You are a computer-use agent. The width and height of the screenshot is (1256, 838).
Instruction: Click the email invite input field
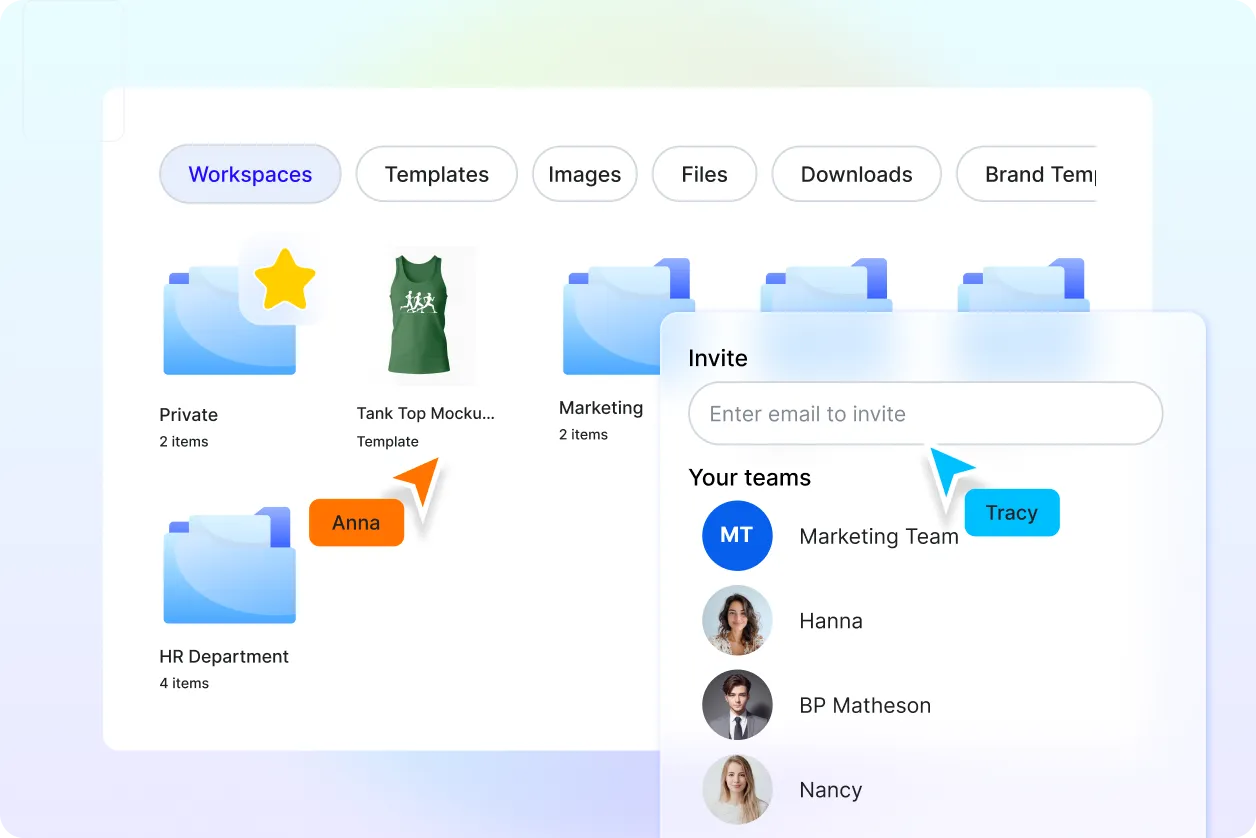[x=925, y=413]
